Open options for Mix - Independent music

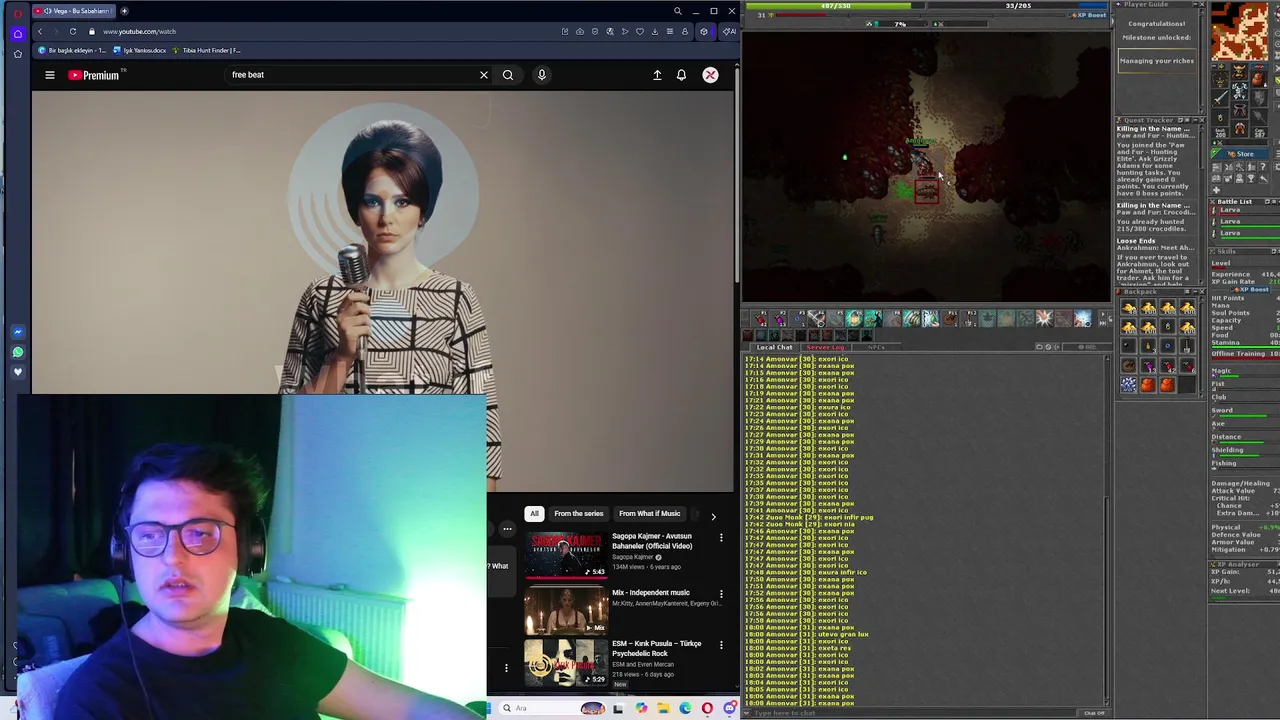(721, 594)
